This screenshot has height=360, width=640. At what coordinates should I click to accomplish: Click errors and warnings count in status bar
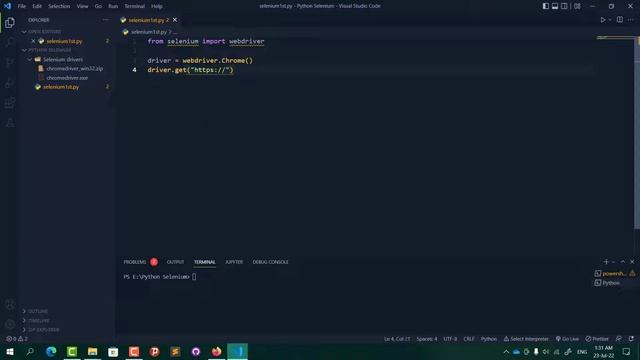tap(17, 339)
